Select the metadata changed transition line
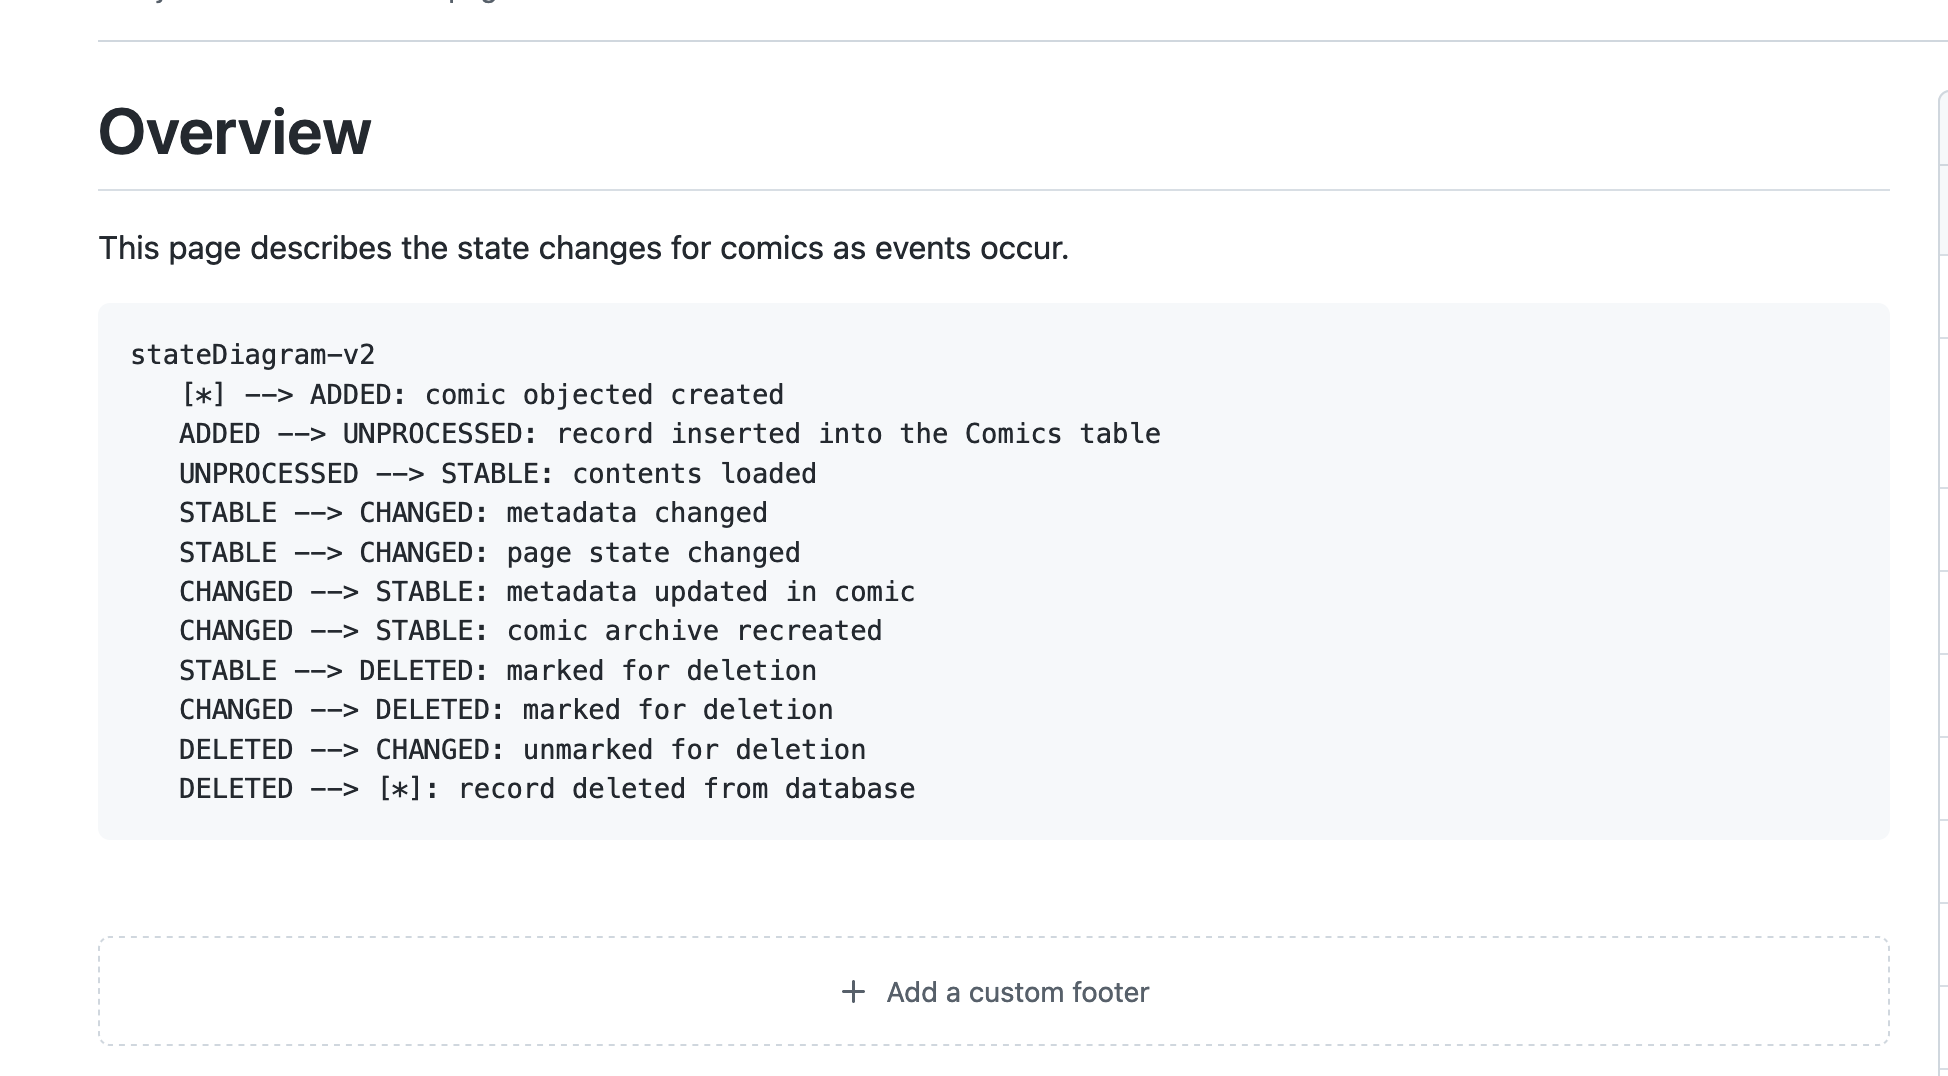The image size is (1948, 1076). point(473,512)
